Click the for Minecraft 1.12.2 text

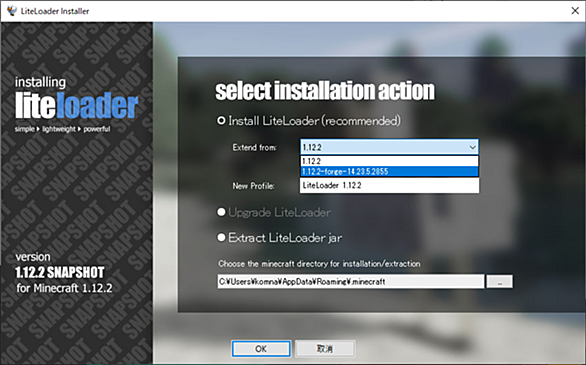click(x=64, y=288)
